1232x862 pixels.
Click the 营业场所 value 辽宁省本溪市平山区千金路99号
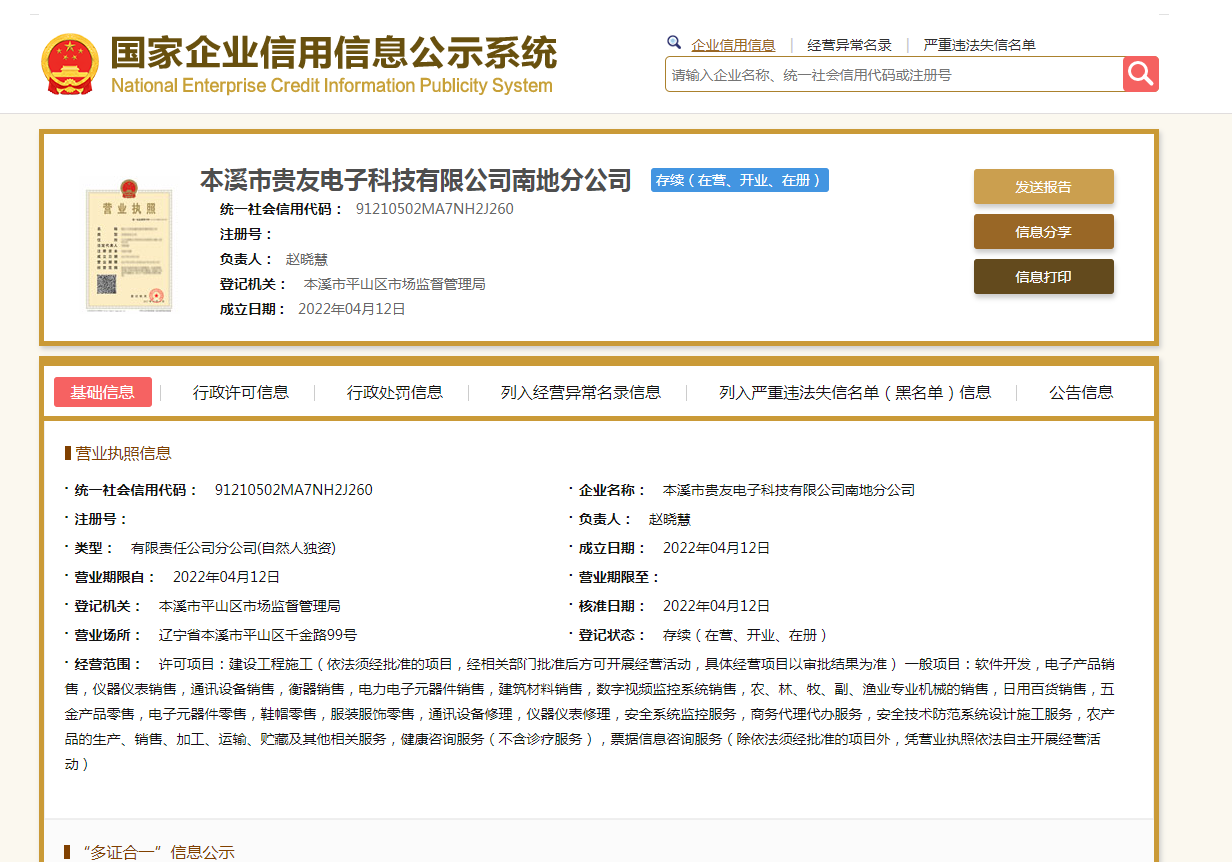[x=258, y=635]
